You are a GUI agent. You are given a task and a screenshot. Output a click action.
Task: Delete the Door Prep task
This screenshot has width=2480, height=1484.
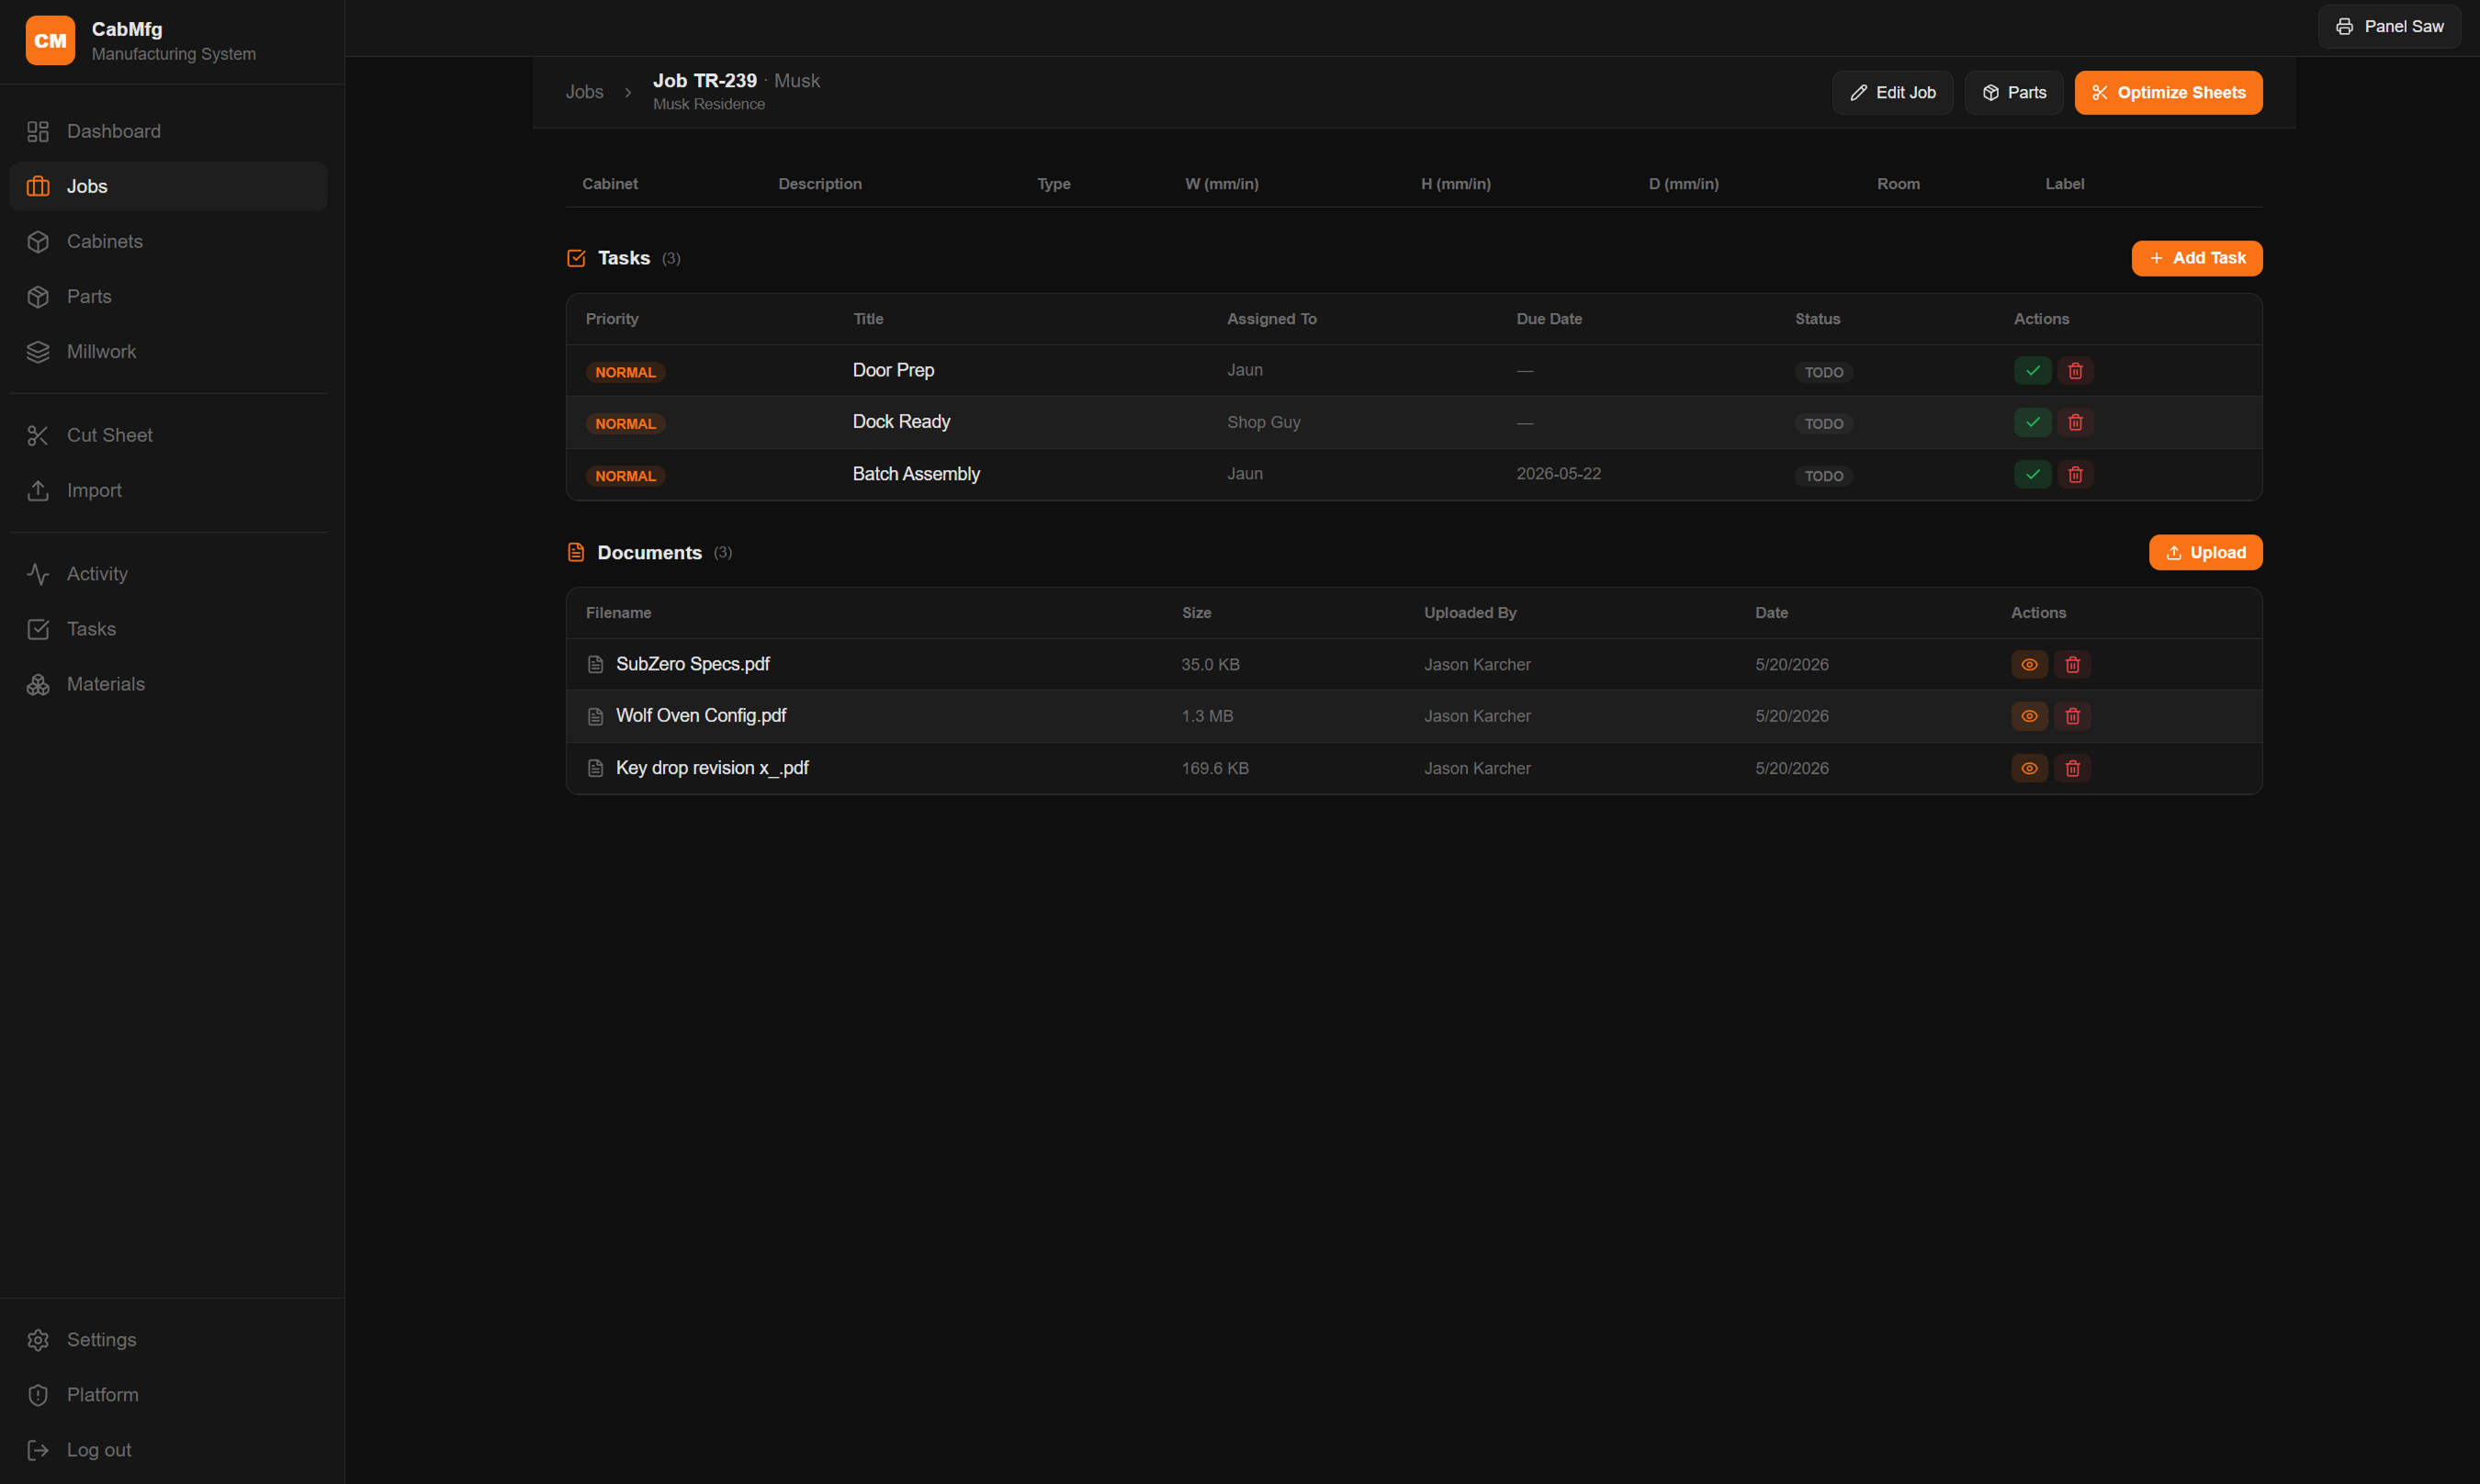(2075, 371)
